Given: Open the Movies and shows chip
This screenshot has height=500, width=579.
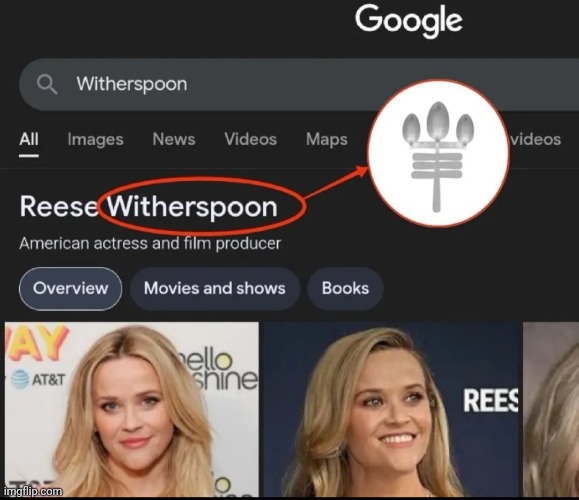Looking at the screenshot, I should (215, 288).
